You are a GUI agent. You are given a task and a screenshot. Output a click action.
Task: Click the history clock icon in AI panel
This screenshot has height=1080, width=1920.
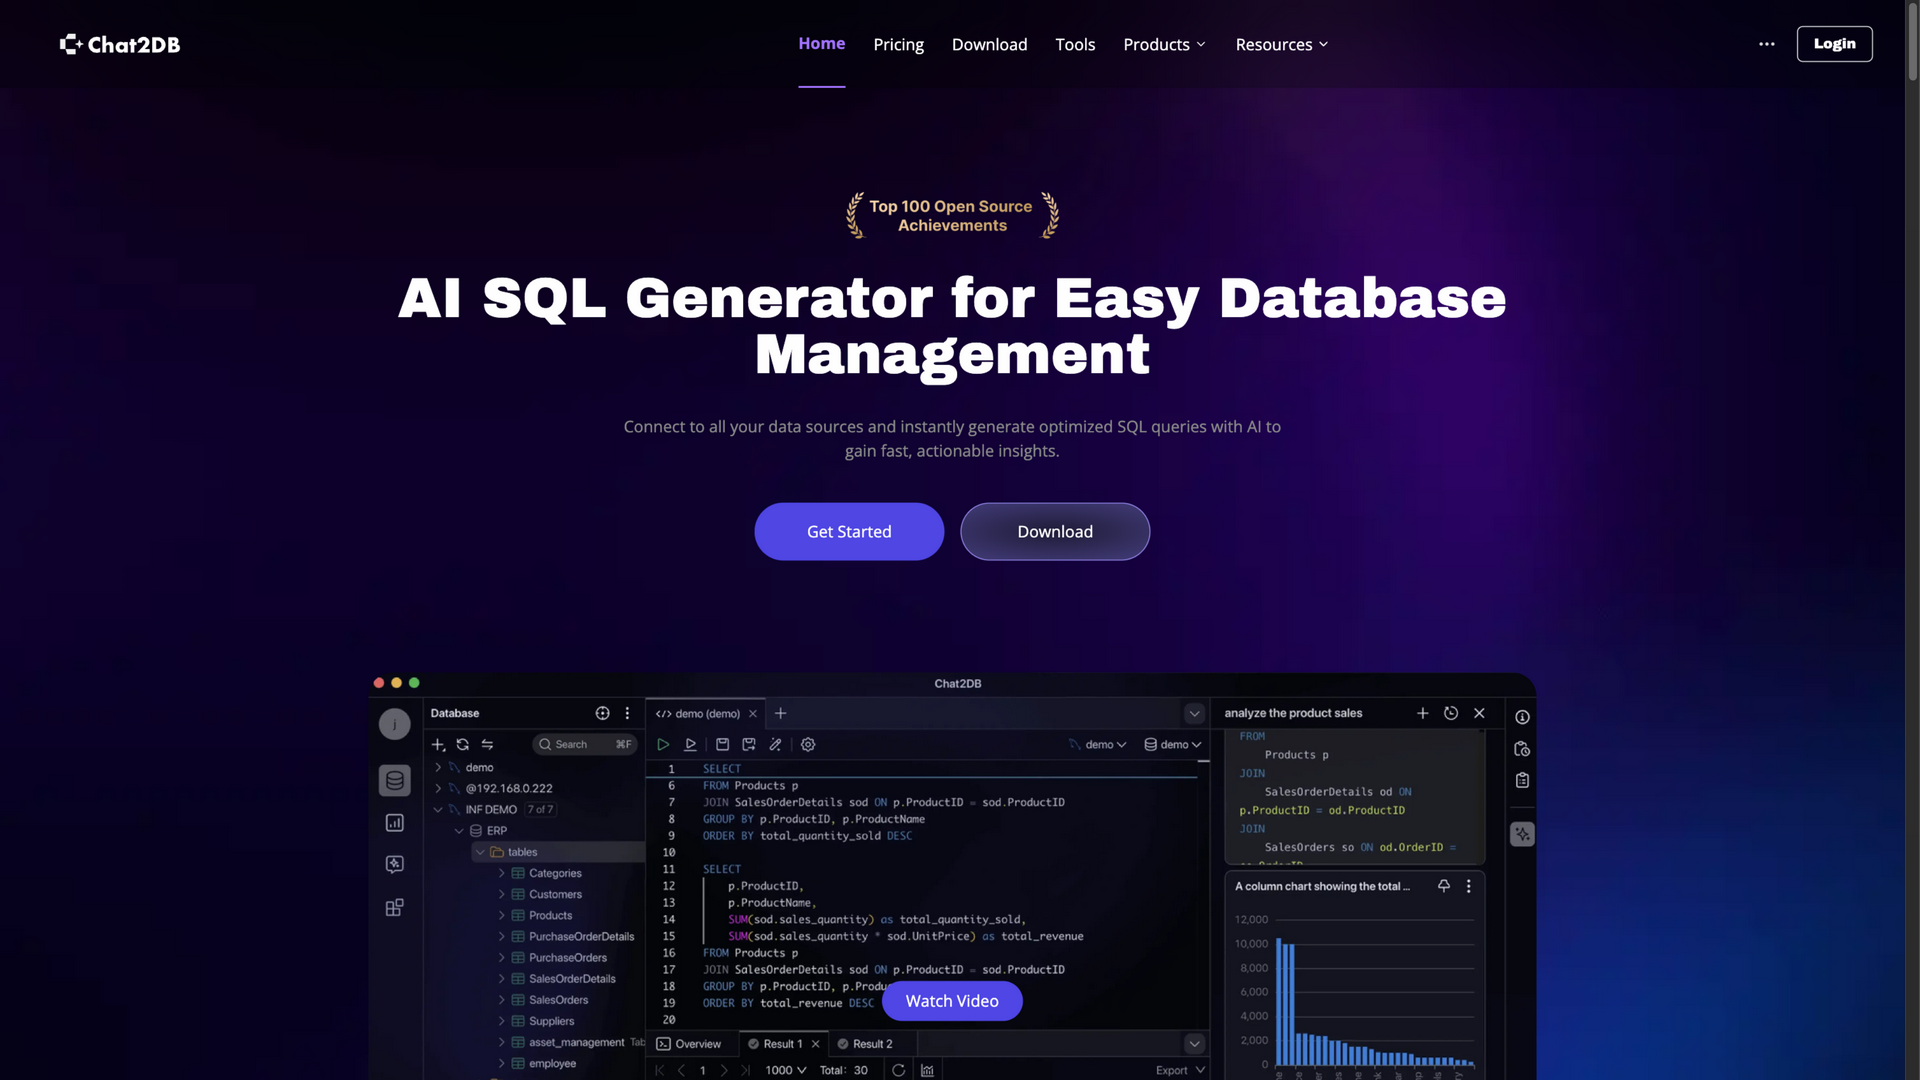pos(1451,714)
